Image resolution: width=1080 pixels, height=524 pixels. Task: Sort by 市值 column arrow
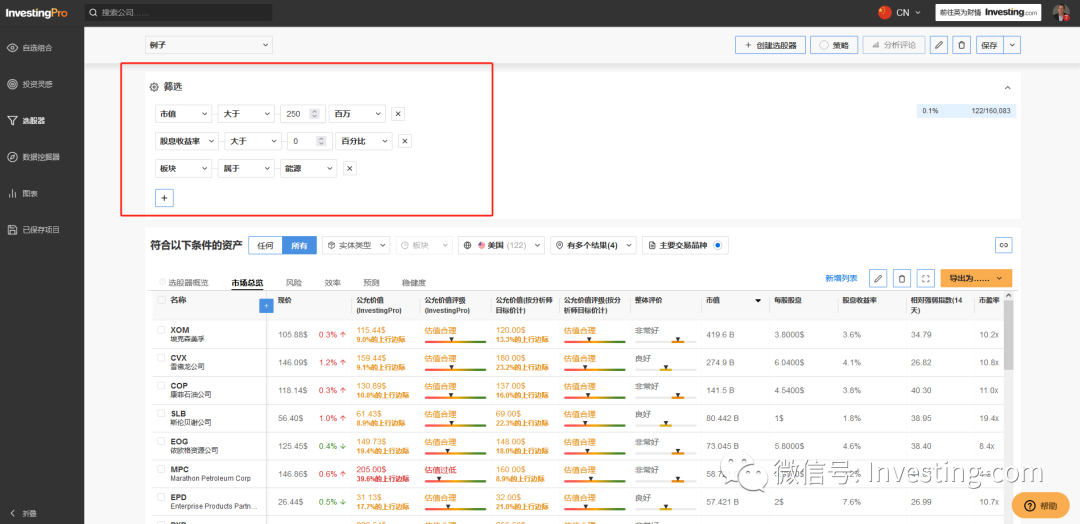click(758, 301)
